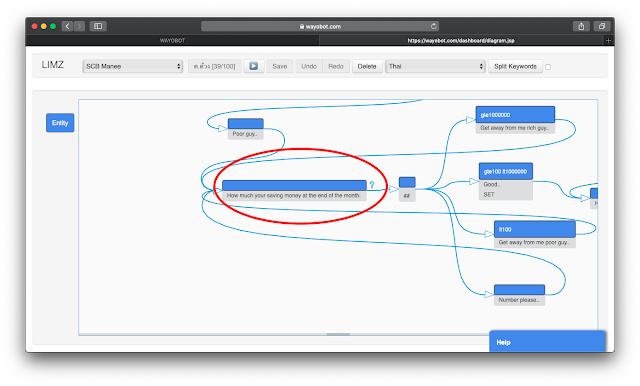This screenshot has width=640, height=386.
Task: Click the arrowhead entering the lt100 node
Action: (x=489, y=234)
